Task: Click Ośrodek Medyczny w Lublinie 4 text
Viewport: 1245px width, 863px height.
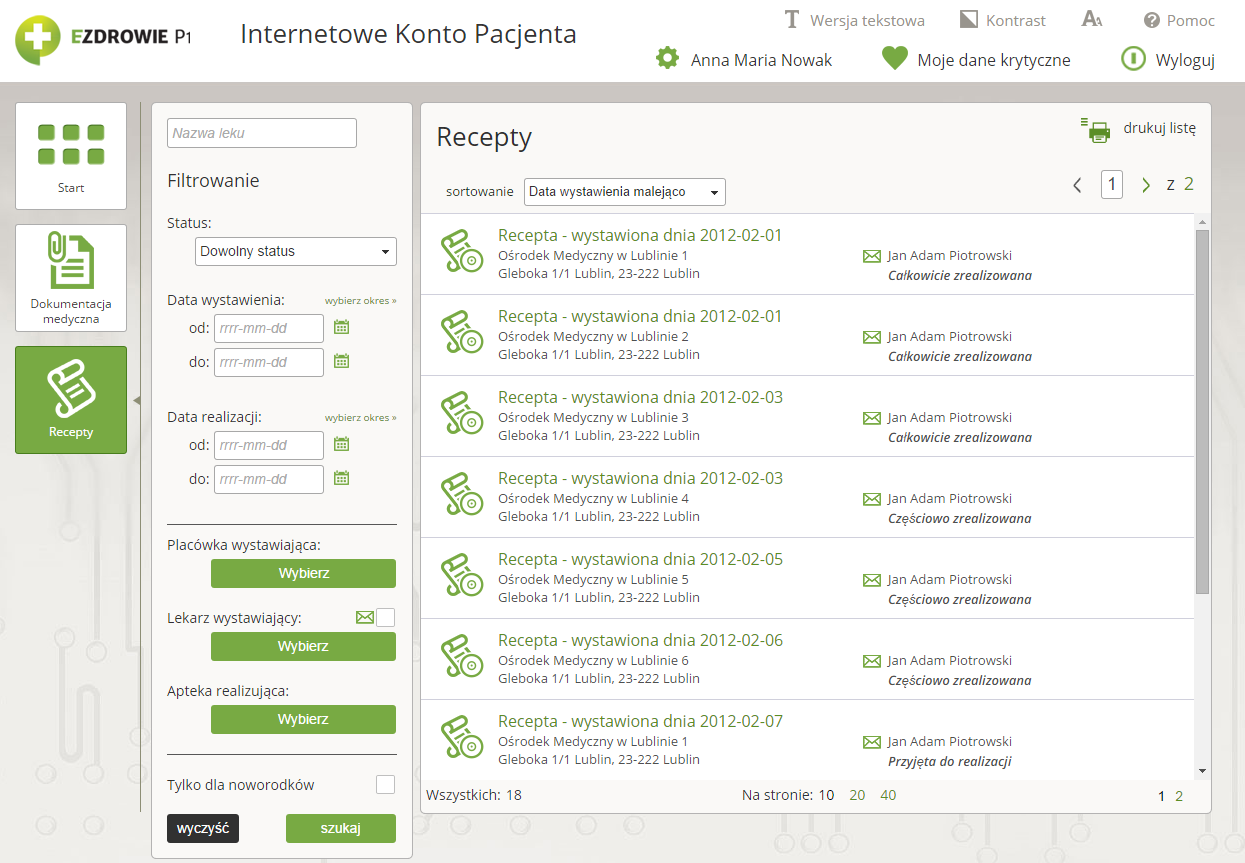Action: click(593, 498)
